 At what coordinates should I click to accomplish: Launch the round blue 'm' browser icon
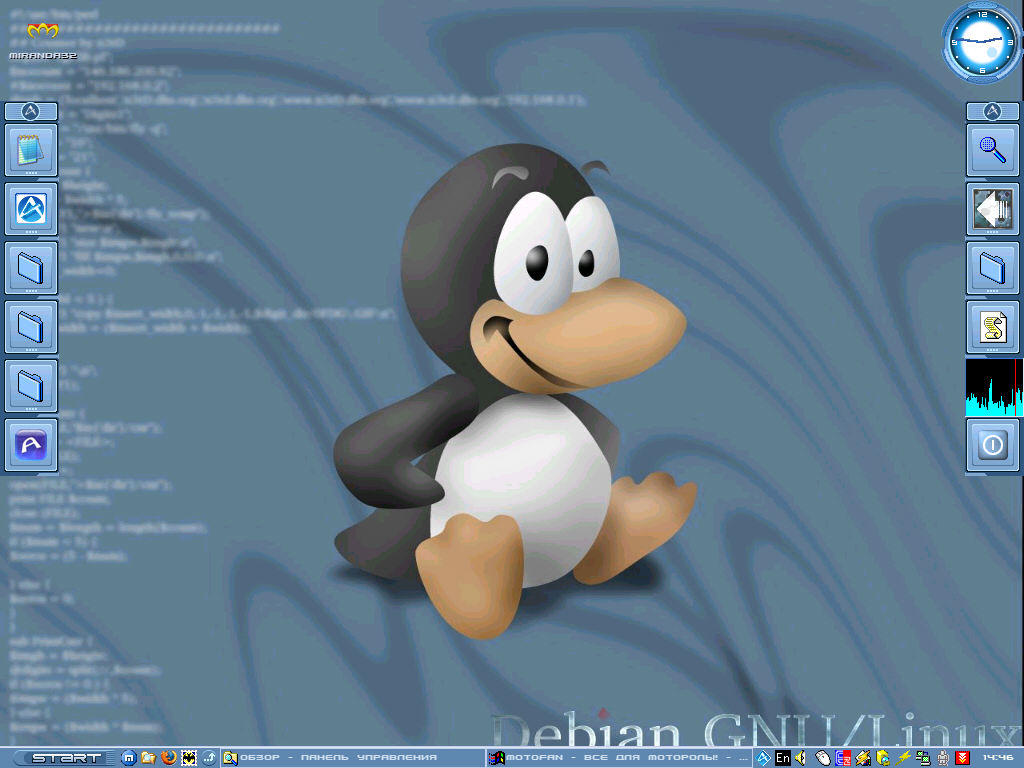pyautogui.click(x=129, y=758)
